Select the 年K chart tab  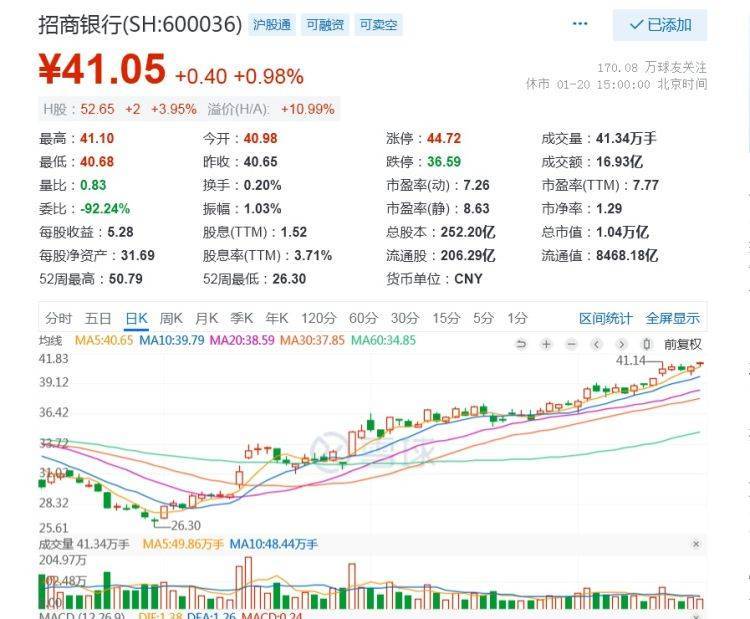pyautogui.click(x=277, y=318)
